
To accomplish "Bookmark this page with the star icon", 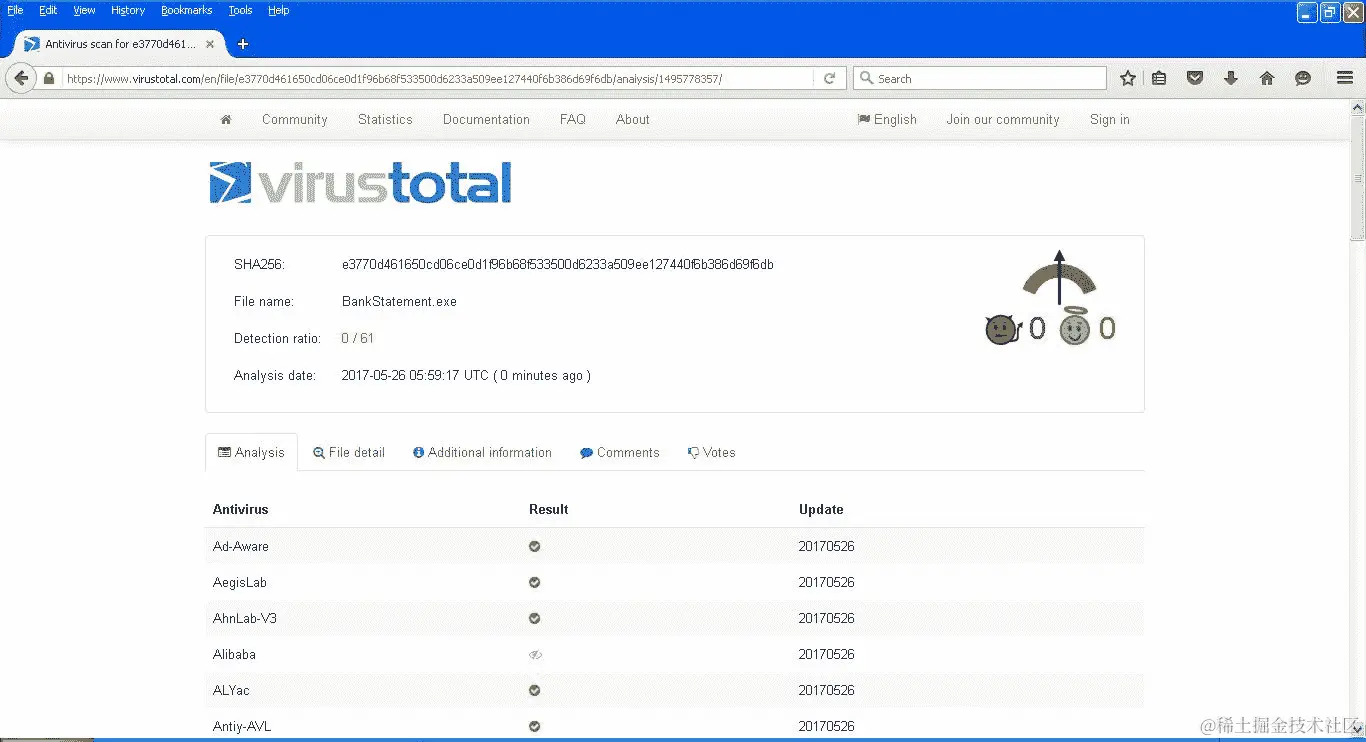I will (1128, 79).
